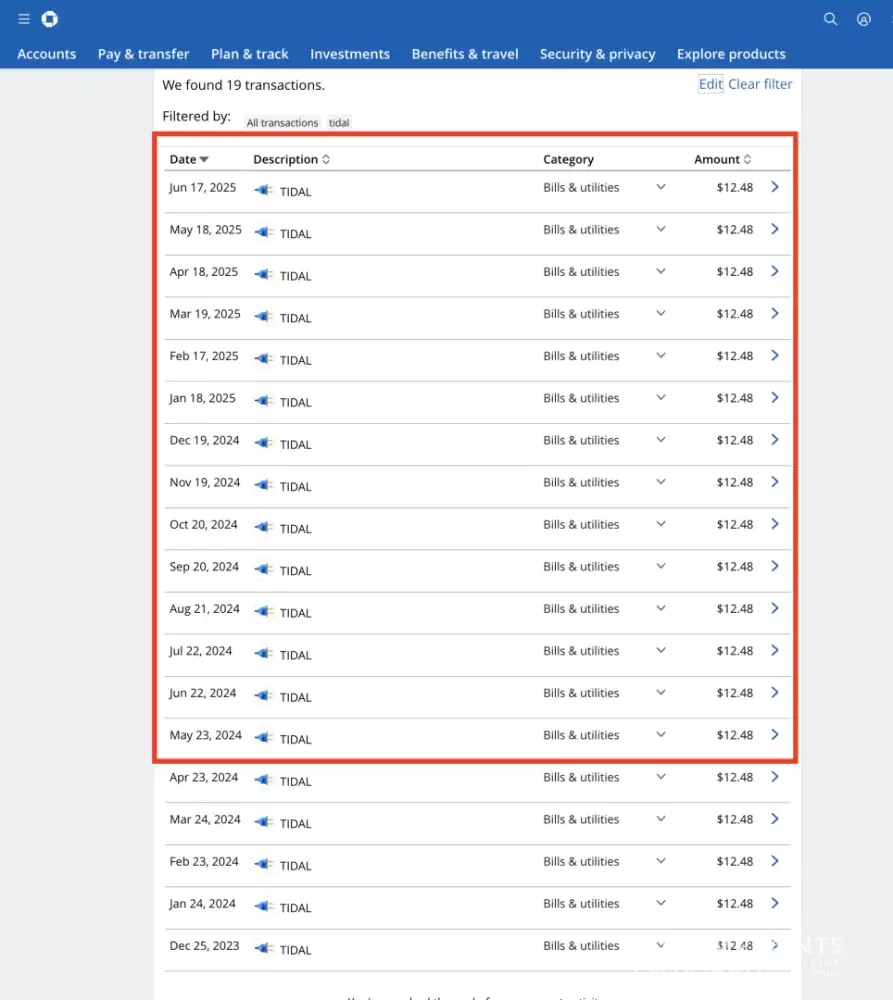The image size is (893, 1000).
Task: Click the Edit filter link
Action: coord(711,84)
